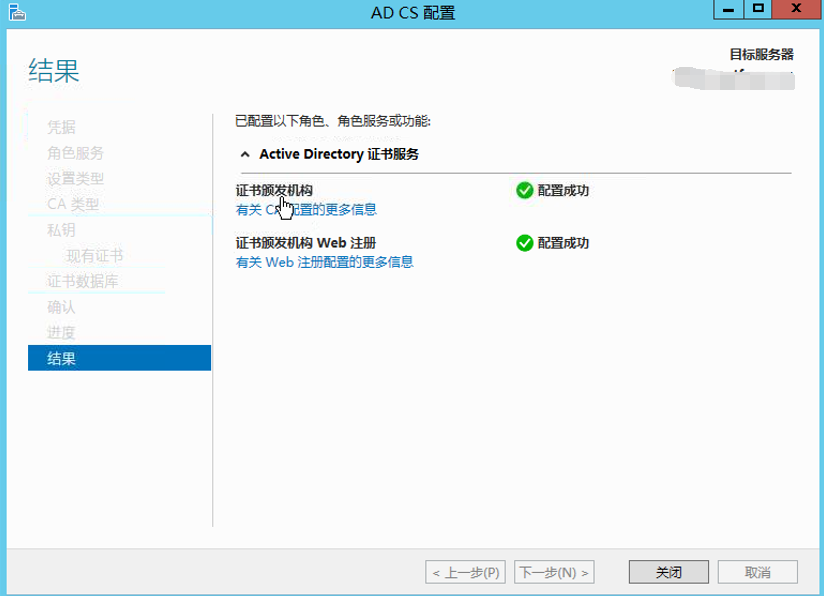Viewport: 824px width, 596px height.
Task: Click the 证书颁发机构 Web 注册 label
Action: [x=306, y=243]
